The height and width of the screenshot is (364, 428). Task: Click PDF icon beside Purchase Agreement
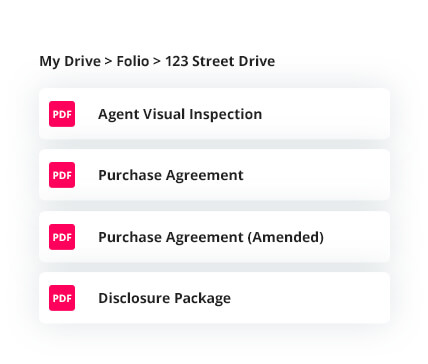[x=62, y=175]
